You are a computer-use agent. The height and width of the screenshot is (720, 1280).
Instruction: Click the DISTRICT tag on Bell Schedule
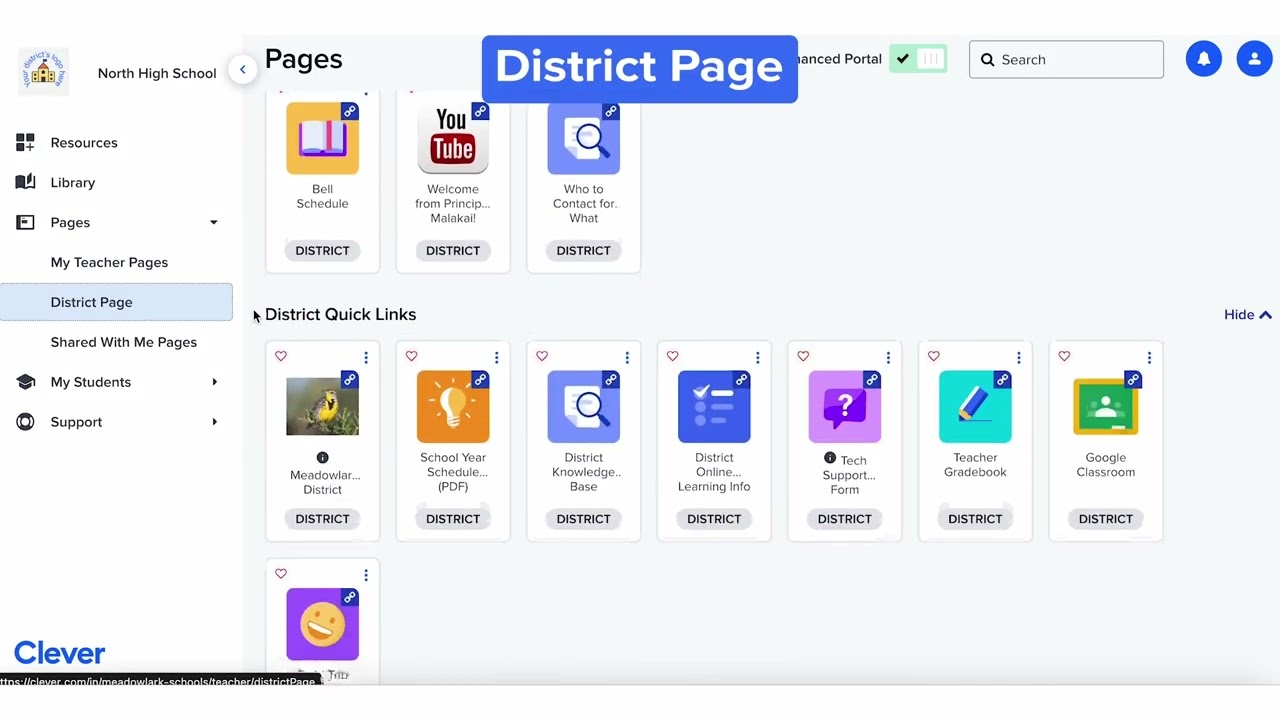click(x=322, y=250)
